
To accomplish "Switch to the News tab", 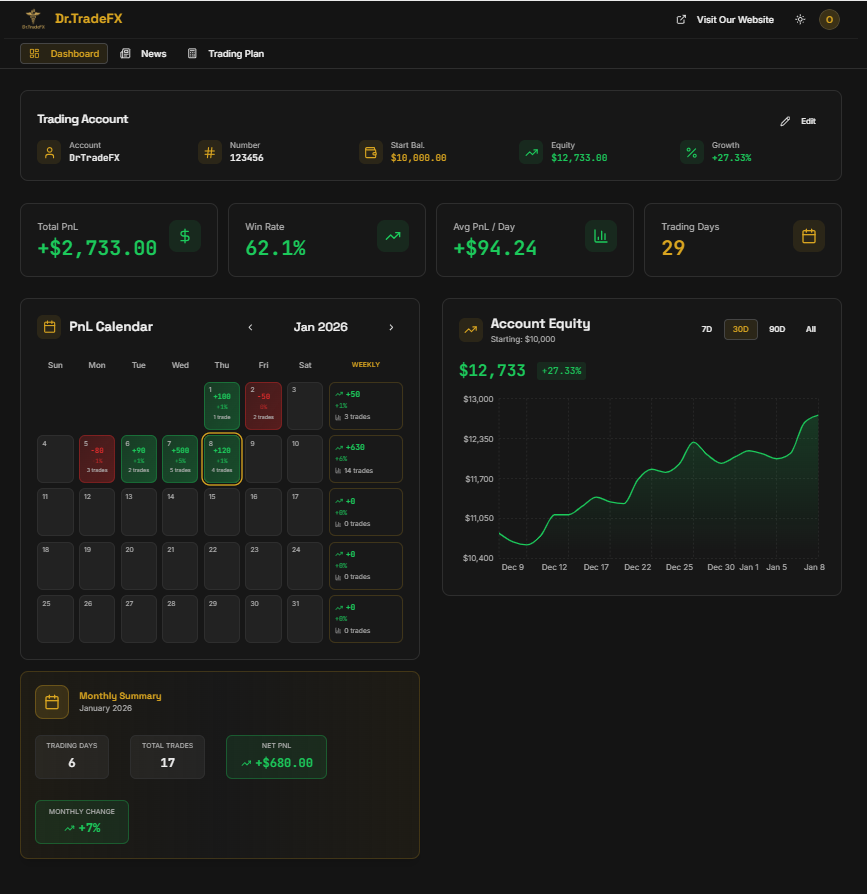I will [x=144, y=53].
